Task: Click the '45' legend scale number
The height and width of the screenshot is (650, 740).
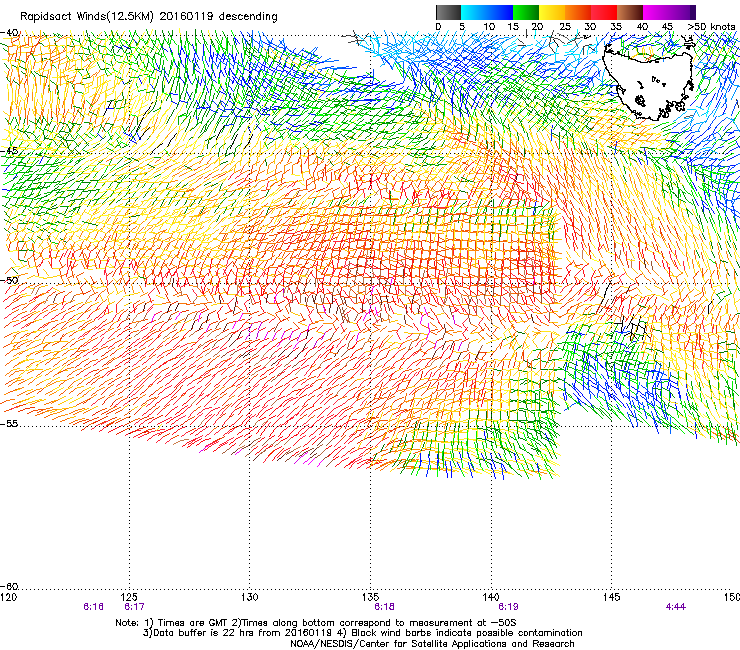Action: pos(667,27)
